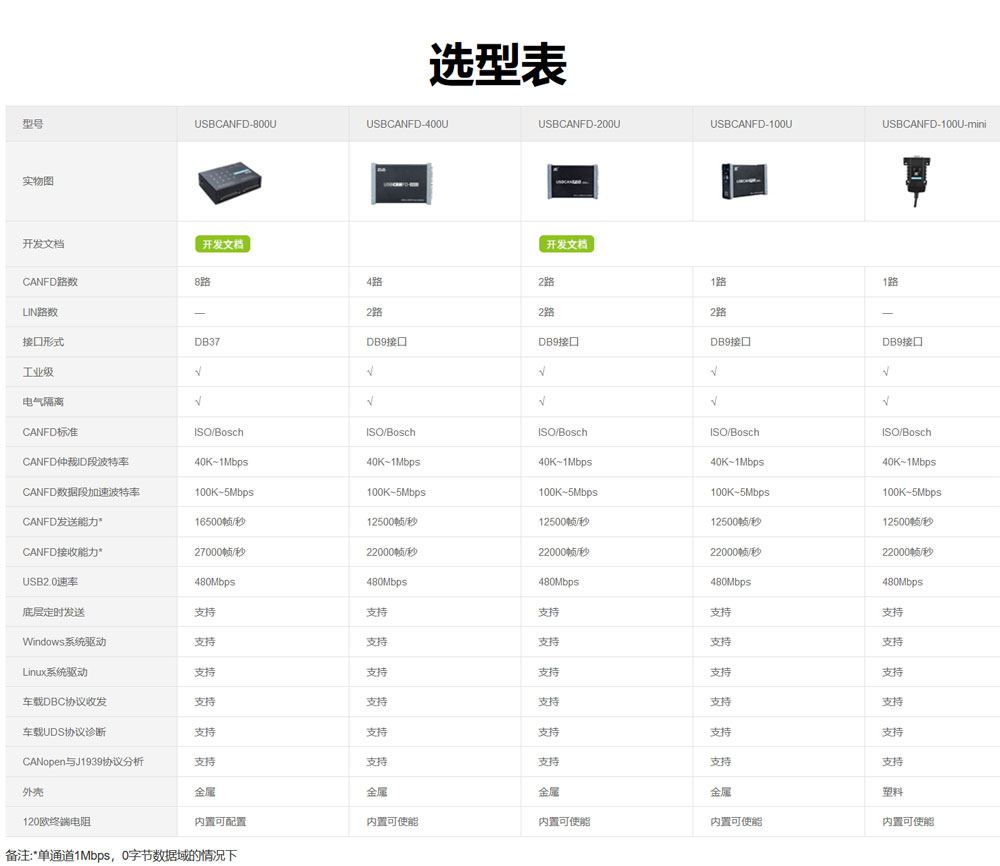Click the 底层定时发送 row label
1000x866 pixels.
click(x=54, y=612)
